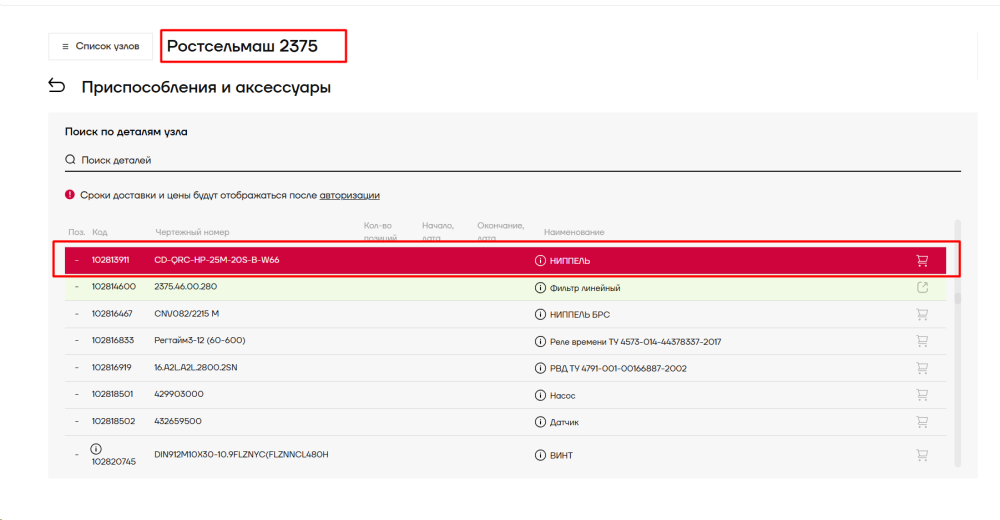
Task: Click the Ростсельмаш 2375 model title
Action: point(242,46)
